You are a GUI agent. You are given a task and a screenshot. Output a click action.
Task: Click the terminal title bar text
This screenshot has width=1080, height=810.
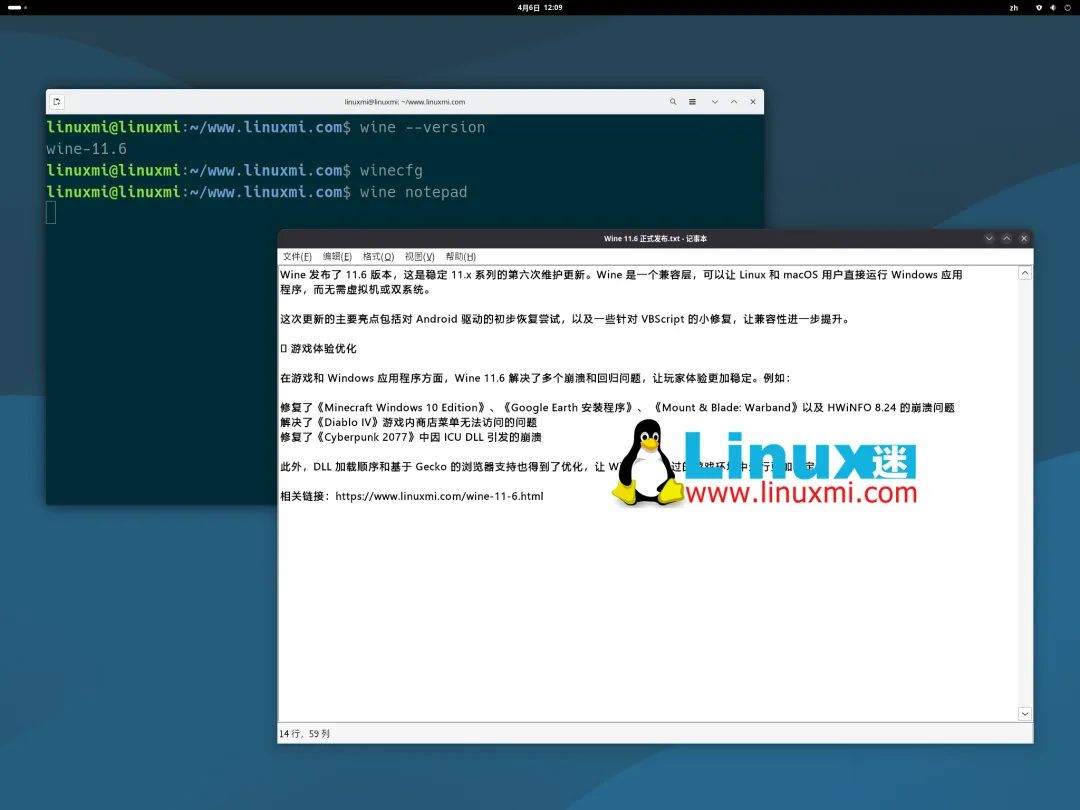pyautogui.click(x=405, y=101)
